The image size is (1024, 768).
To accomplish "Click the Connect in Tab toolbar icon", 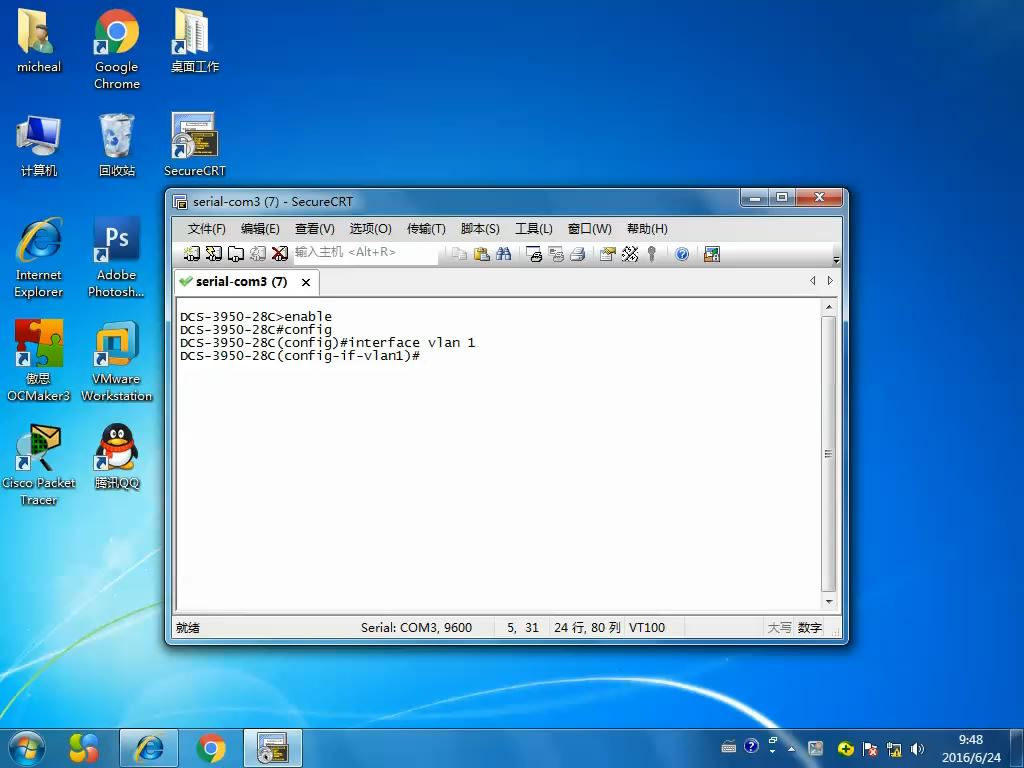I will pos(236,254).
